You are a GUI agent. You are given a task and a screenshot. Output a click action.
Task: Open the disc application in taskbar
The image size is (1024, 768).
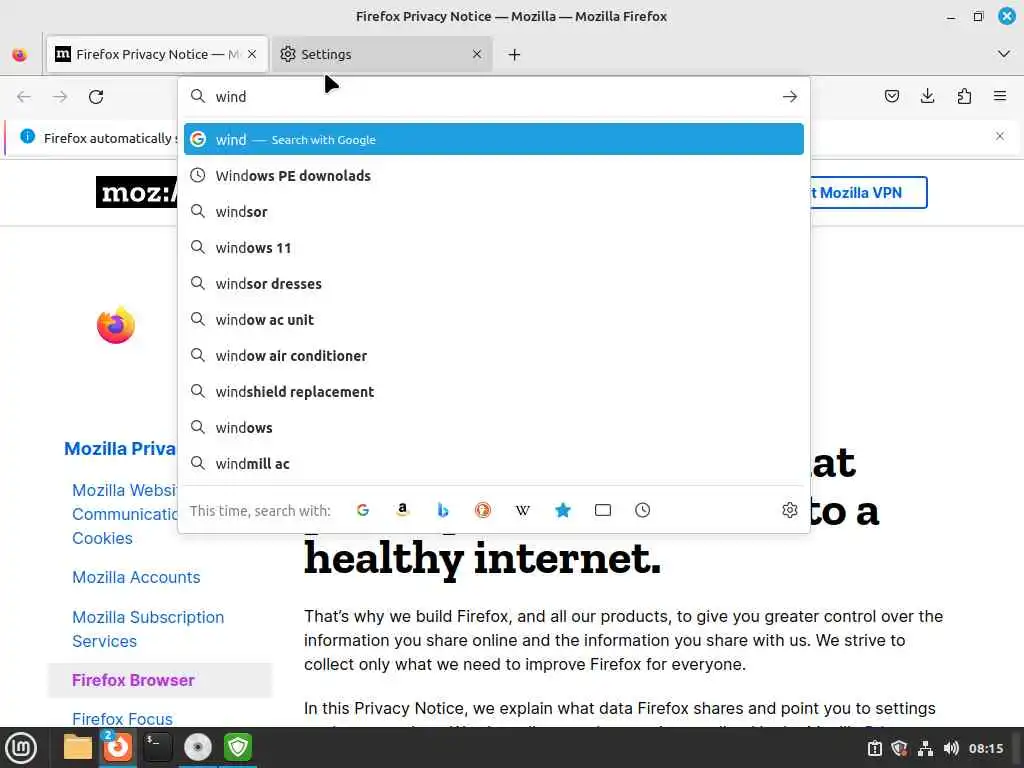coord(197,747)
